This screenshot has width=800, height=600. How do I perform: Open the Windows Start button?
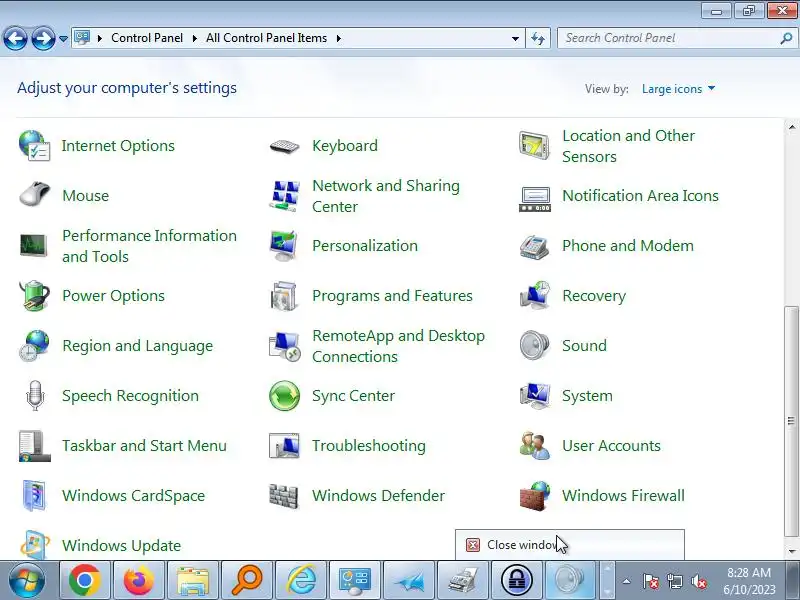(27, 581)
